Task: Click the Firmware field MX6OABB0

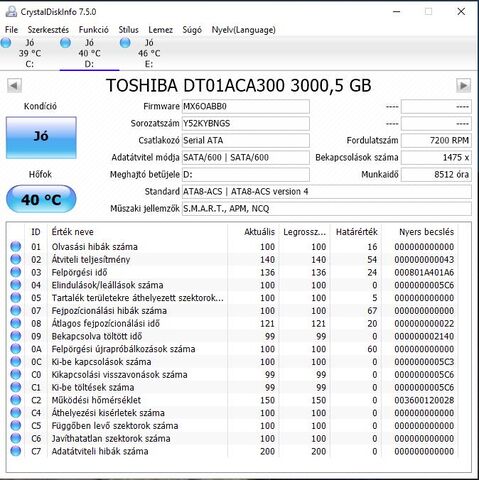Action: [246, 107]
